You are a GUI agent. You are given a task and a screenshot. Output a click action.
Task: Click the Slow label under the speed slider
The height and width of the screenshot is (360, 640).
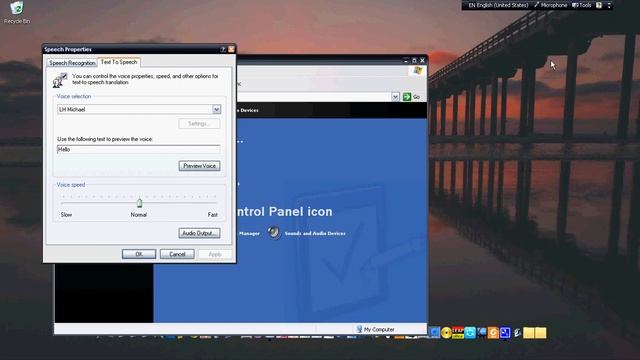(66, 215)
